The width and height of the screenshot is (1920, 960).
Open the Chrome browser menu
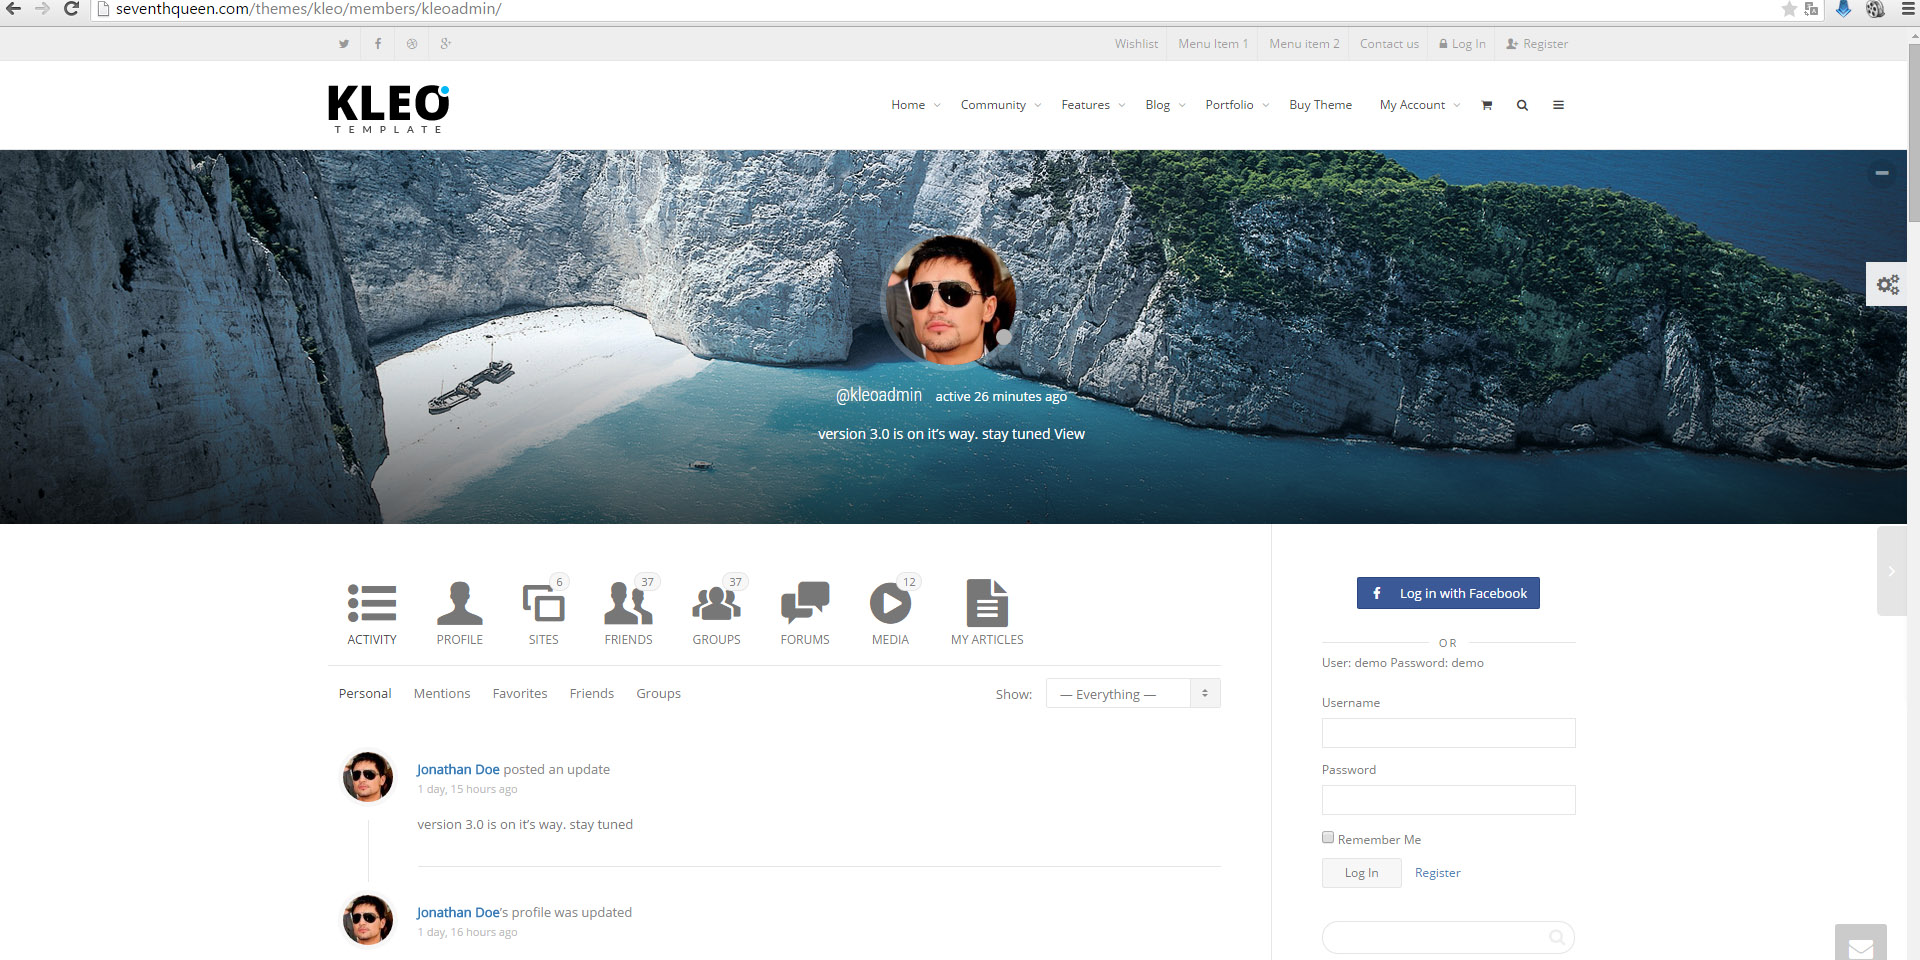(1907, 9)
